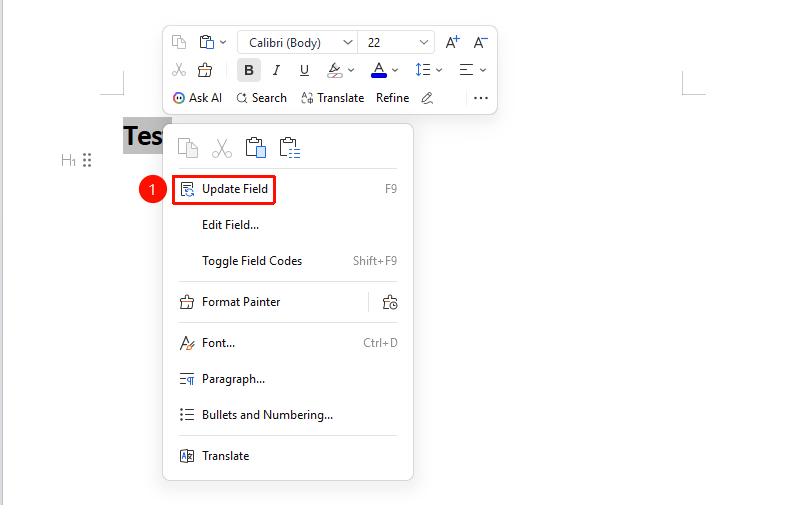Open the Paste options arrow in the floating toolbar
The width and height of the screenshot is (802, 505).
pyautogui.click(x=223, y=42)
